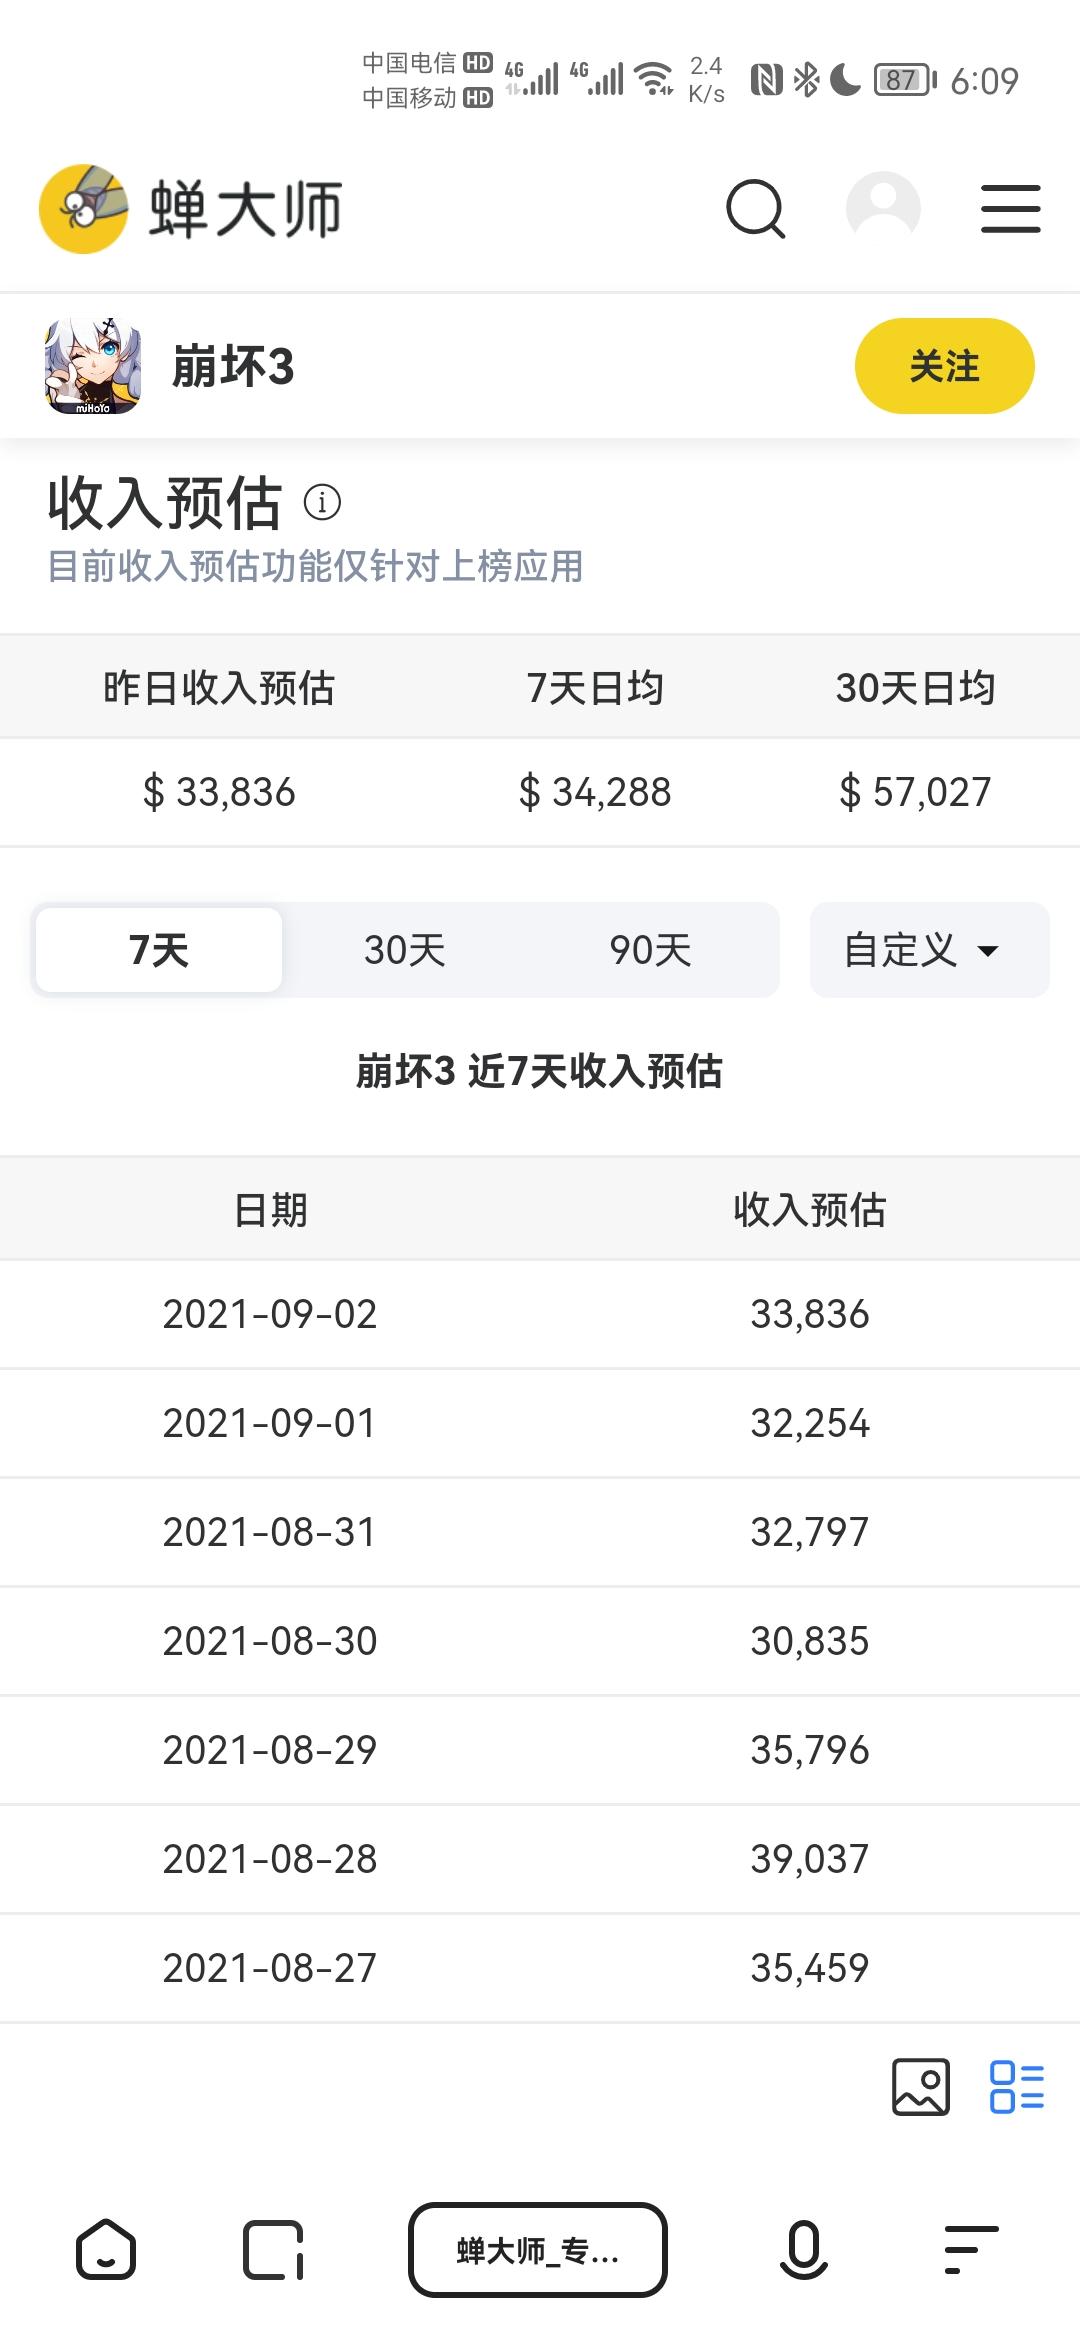Select the 7天 range tab
This screenshot has width=1080, height=2340.
(159, 950)
